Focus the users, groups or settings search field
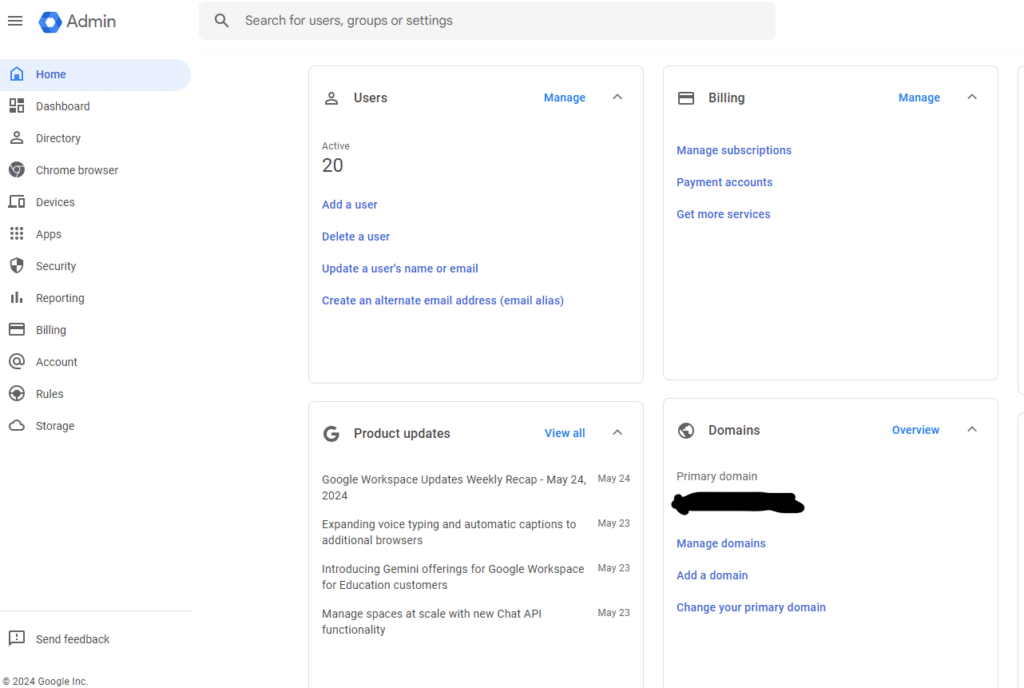 pyautogui.click(x=487, y=21)
